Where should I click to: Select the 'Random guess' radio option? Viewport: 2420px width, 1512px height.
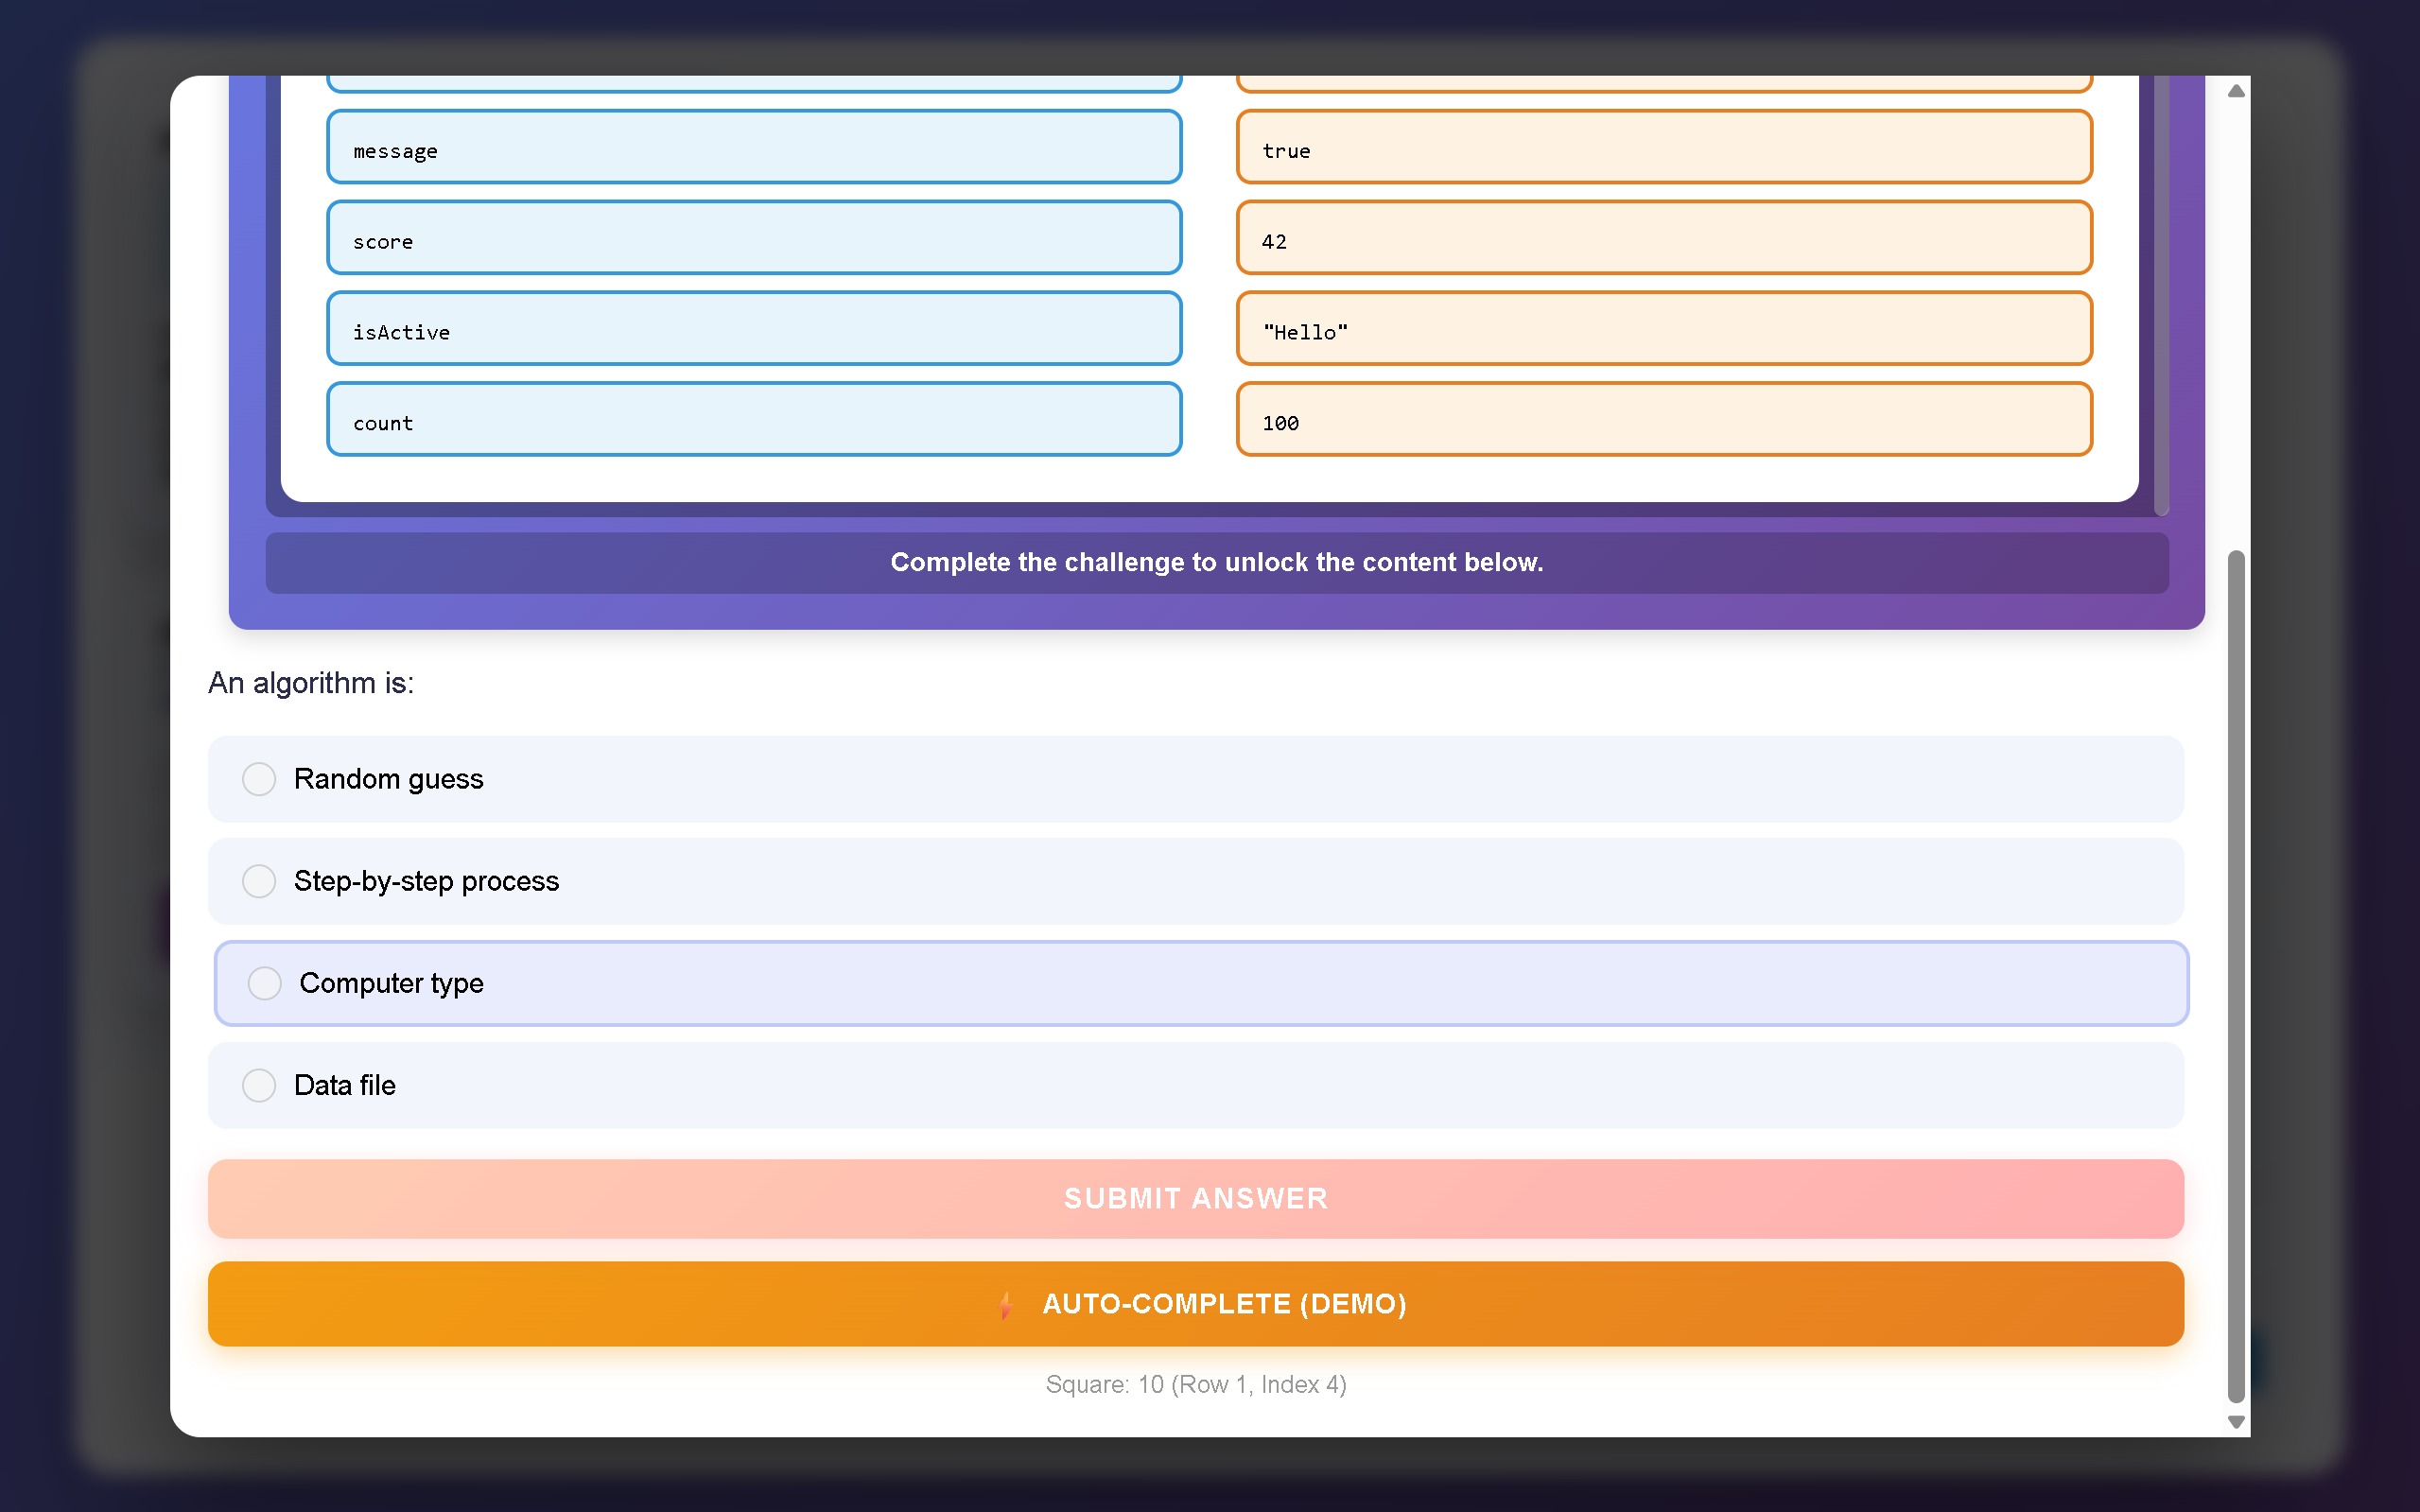coord(259,779)
